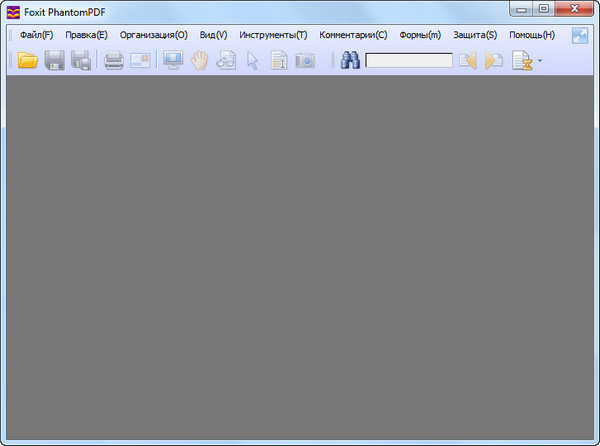The image size is (600, 446).
Task: Select the Hand tool
Action: (199, 60)
